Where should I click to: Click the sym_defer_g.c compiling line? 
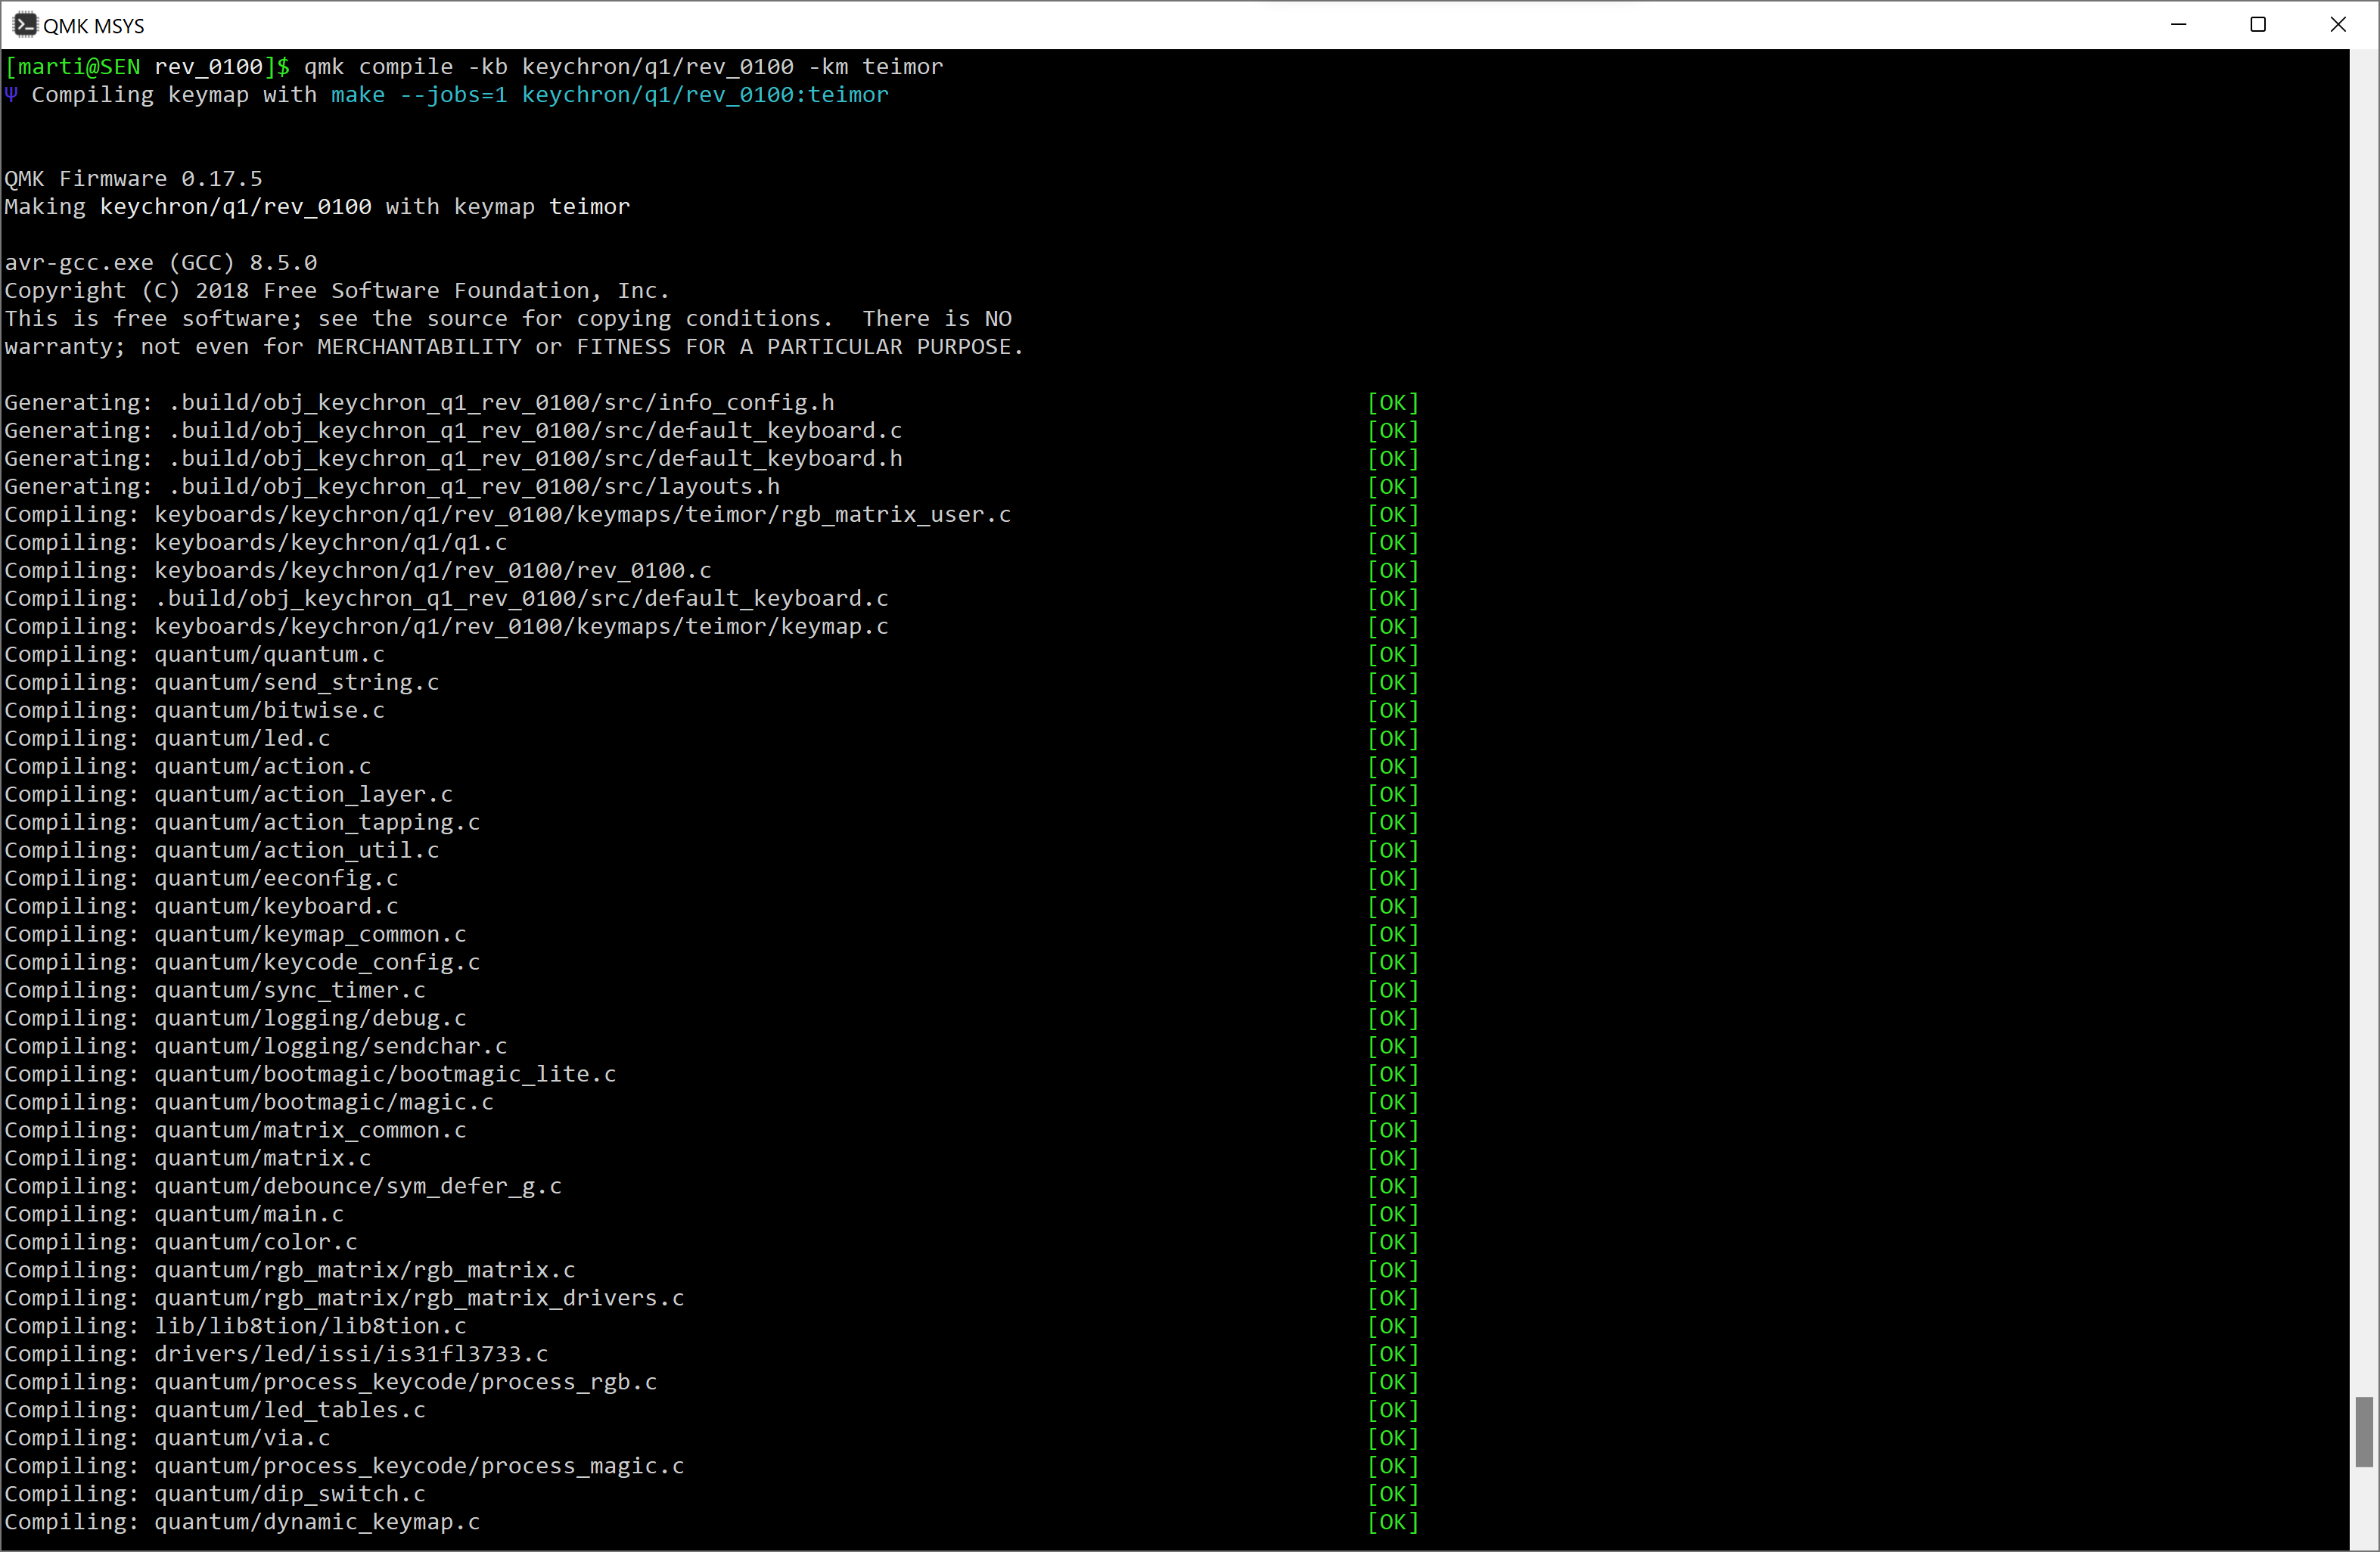(283, 1187)
